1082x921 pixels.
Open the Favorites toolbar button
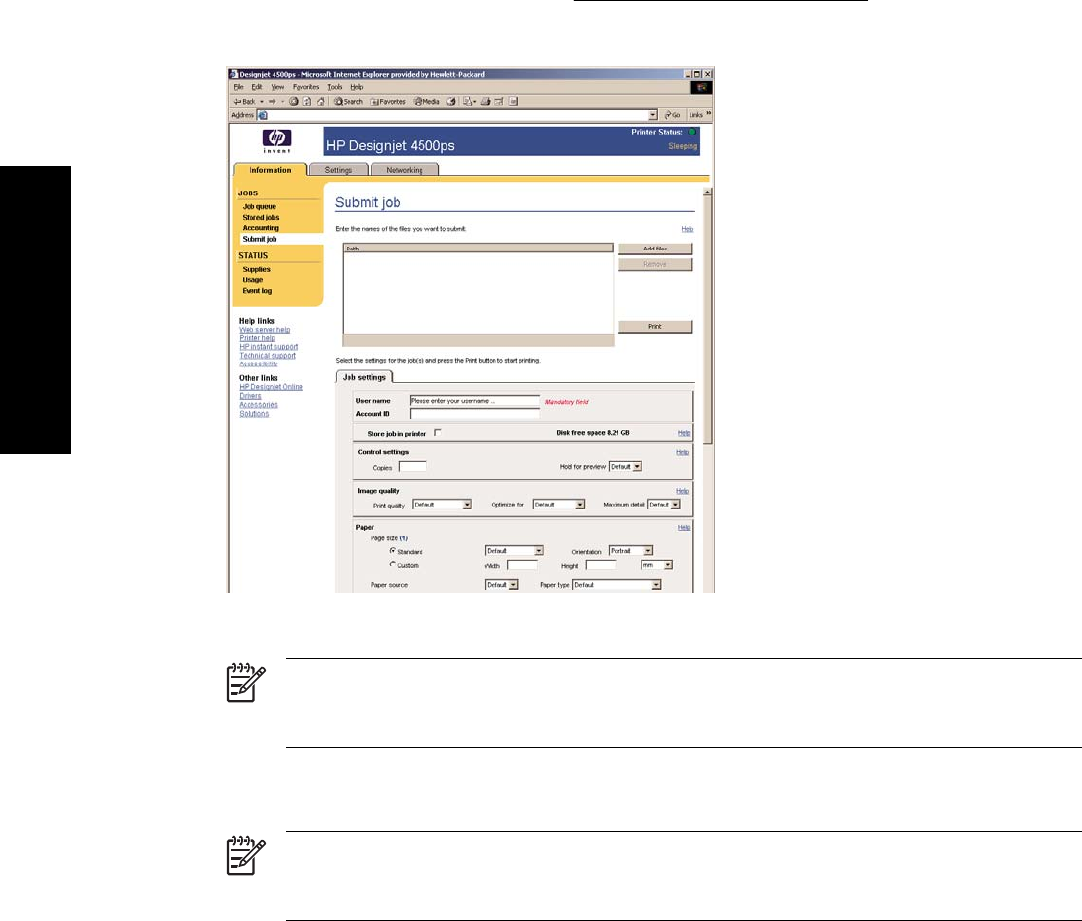click(388, 101)
